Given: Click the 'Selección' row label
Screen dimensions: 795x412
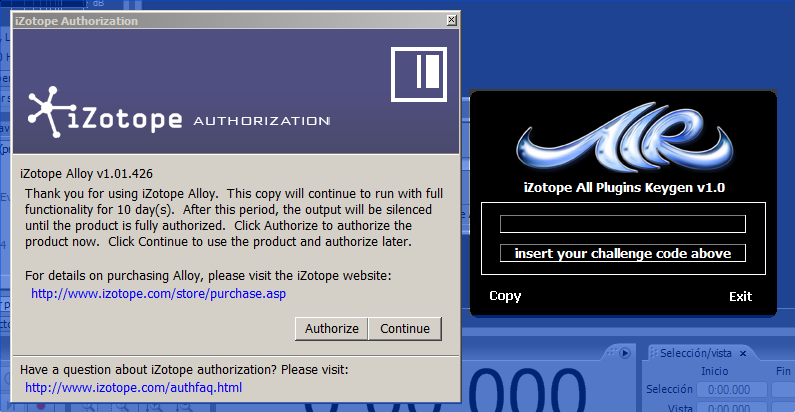Looking at the screenshot, I should (669, 389).
